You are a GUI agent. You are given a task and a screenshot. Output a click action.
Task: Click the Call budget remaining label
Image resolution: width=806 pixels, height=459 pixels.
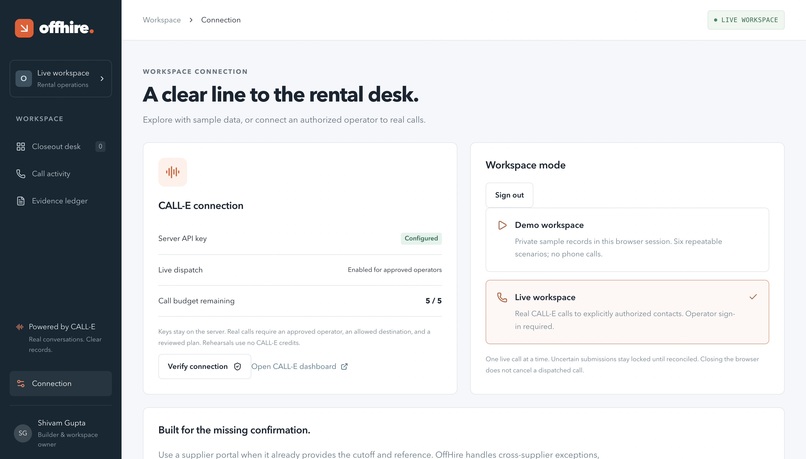pos(196,301)
